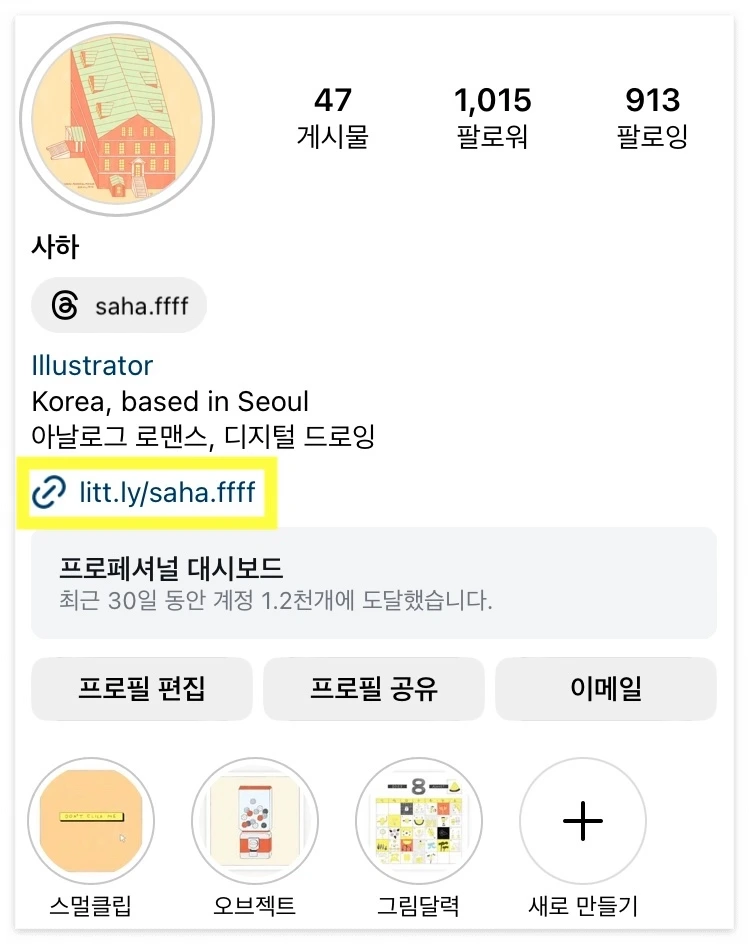This screenshot has height=944, width=749.
Task: Tap the chain link icon
Action: pyautogui.click(x=49, y=492)
